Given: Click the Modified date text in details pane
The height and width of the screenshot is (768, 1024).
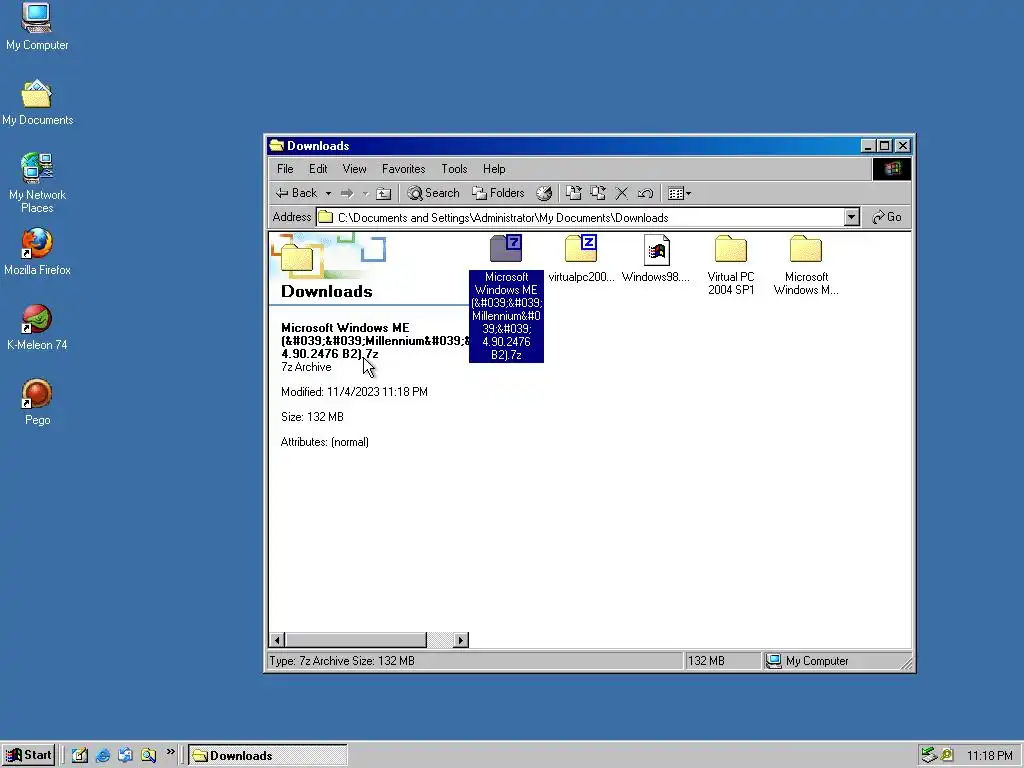Looking at the screenshot, I should 354,392.
